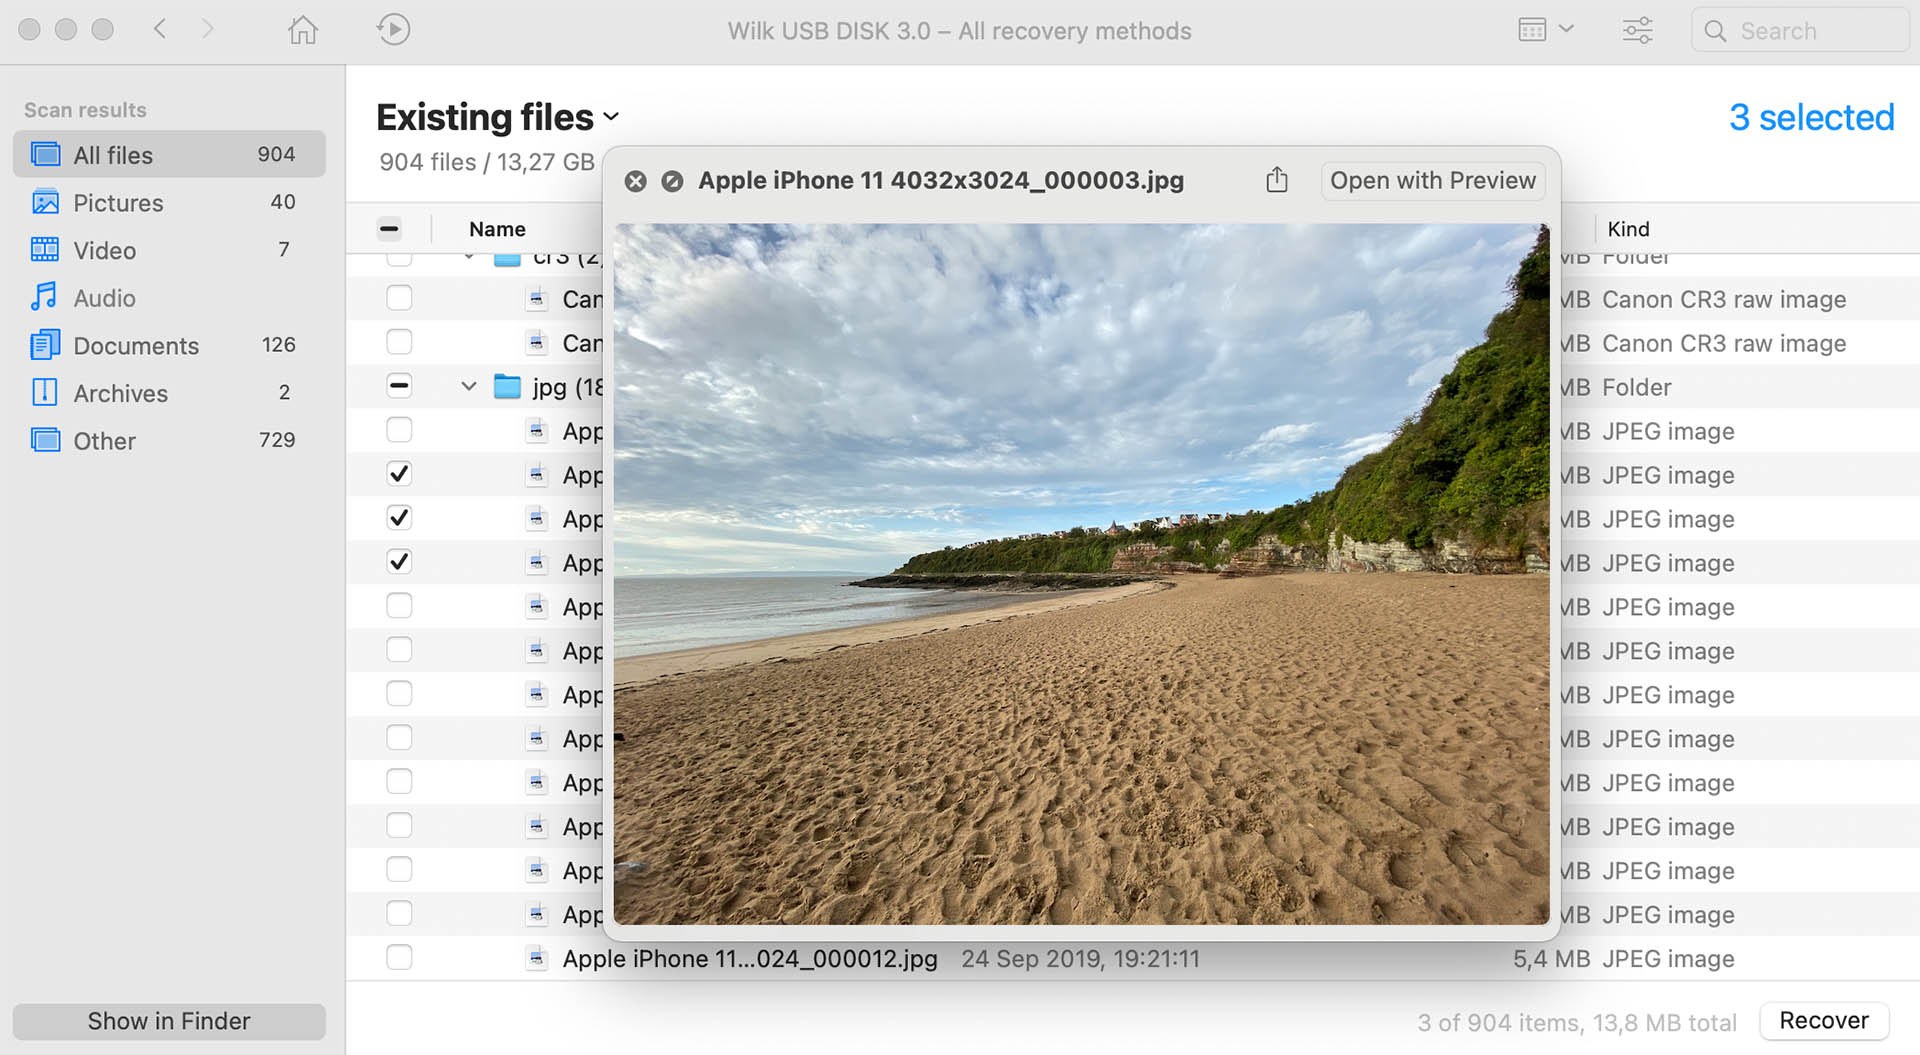Click file icon of Apple iPhone 11...024_000012.jpg
Viewport: 1920px width, 1055px height.
(x=537, y=958)
